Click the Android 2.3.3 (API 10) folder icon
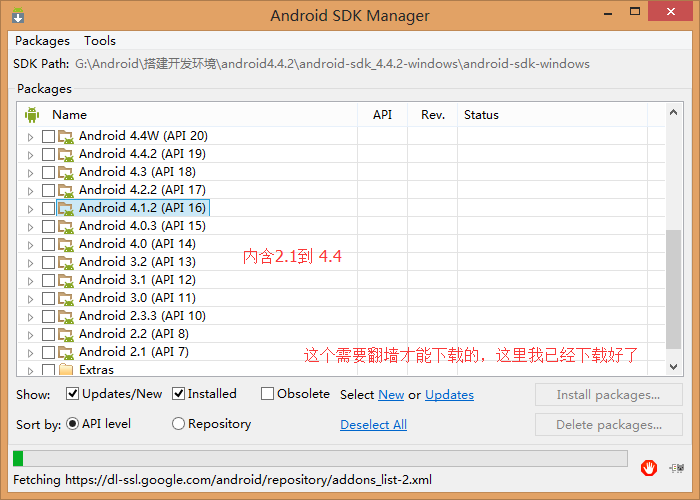The height and width of the screenshot is (500, 700). point(66,316)
